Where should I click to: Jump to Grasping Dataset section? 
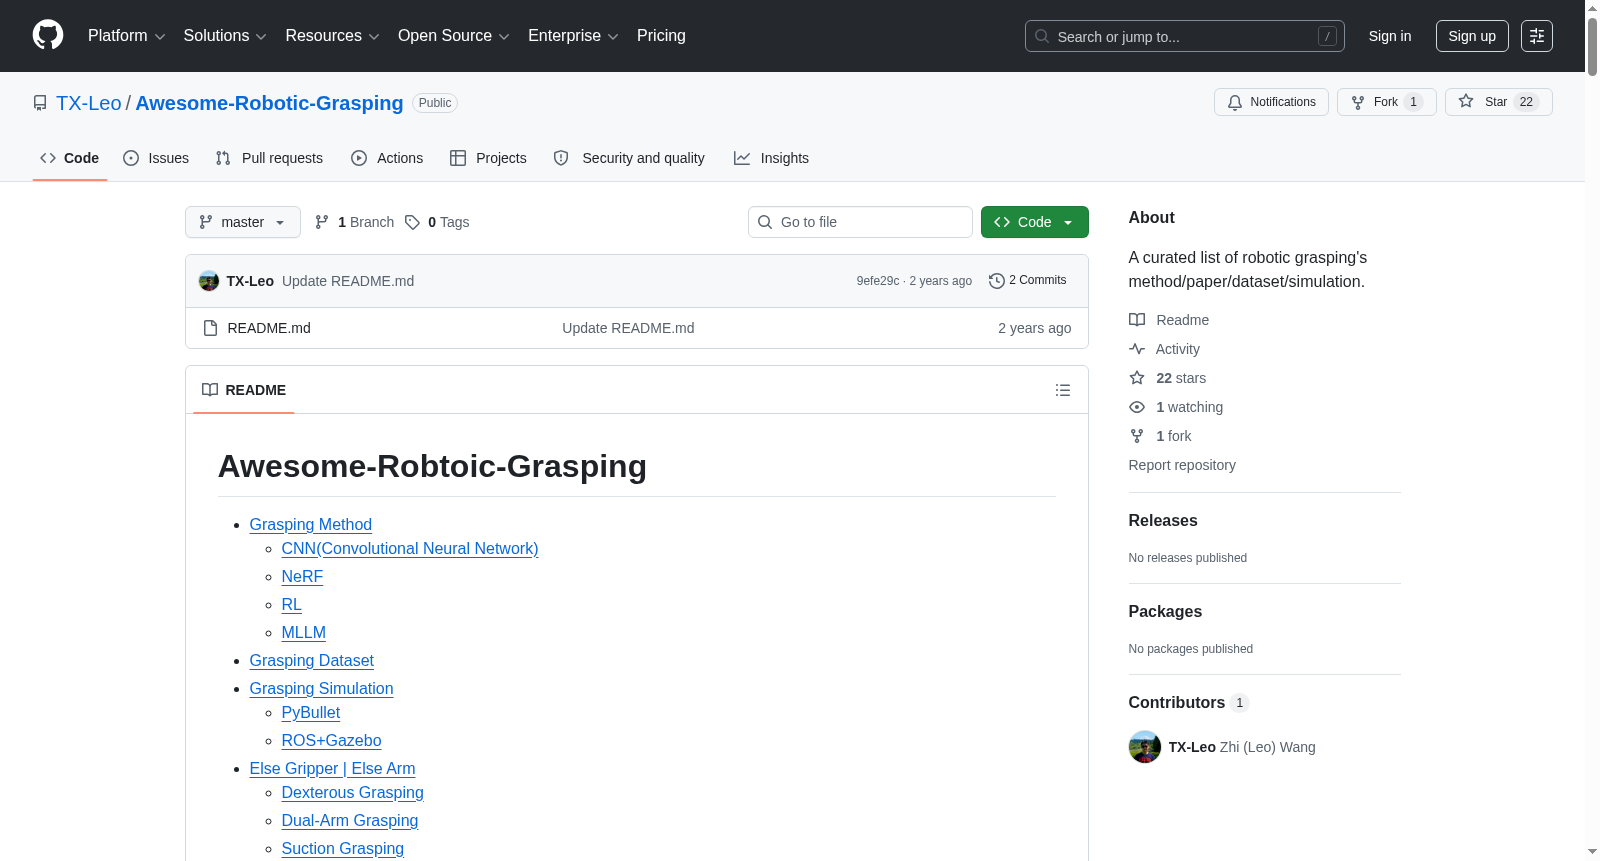coord(312,660)
